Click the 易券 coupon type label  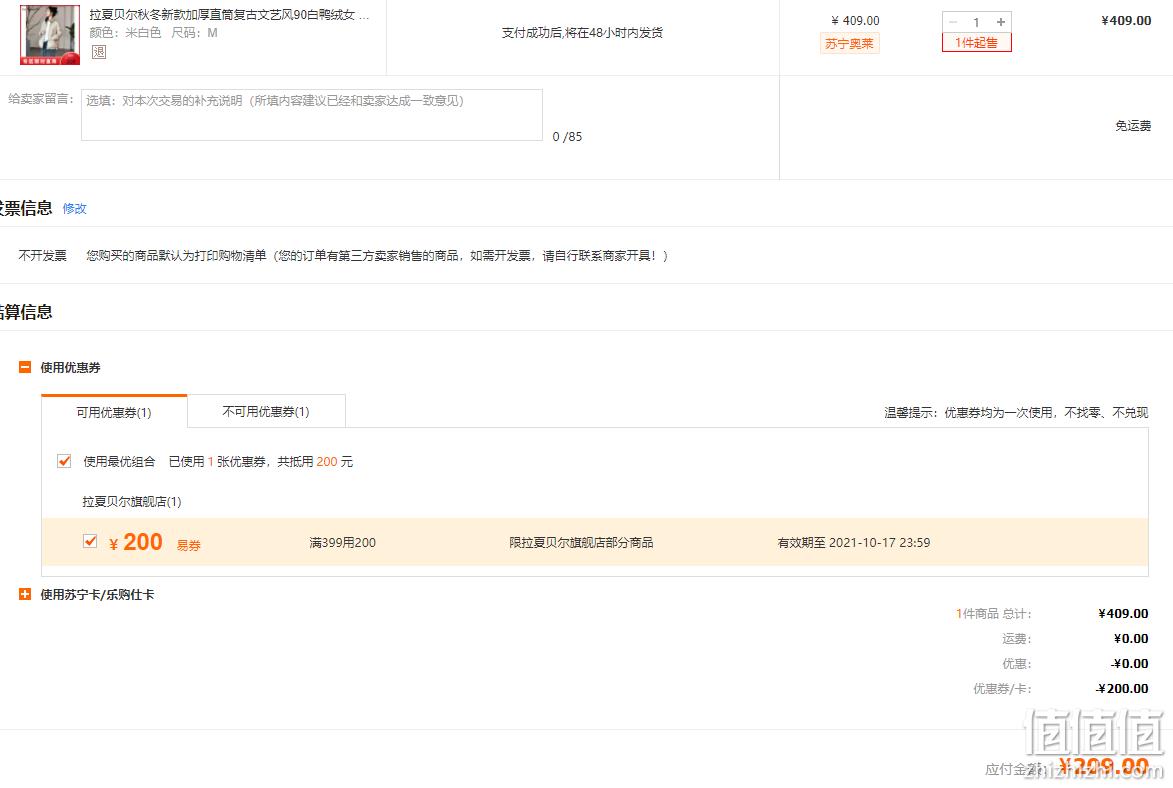coord(189,546)
